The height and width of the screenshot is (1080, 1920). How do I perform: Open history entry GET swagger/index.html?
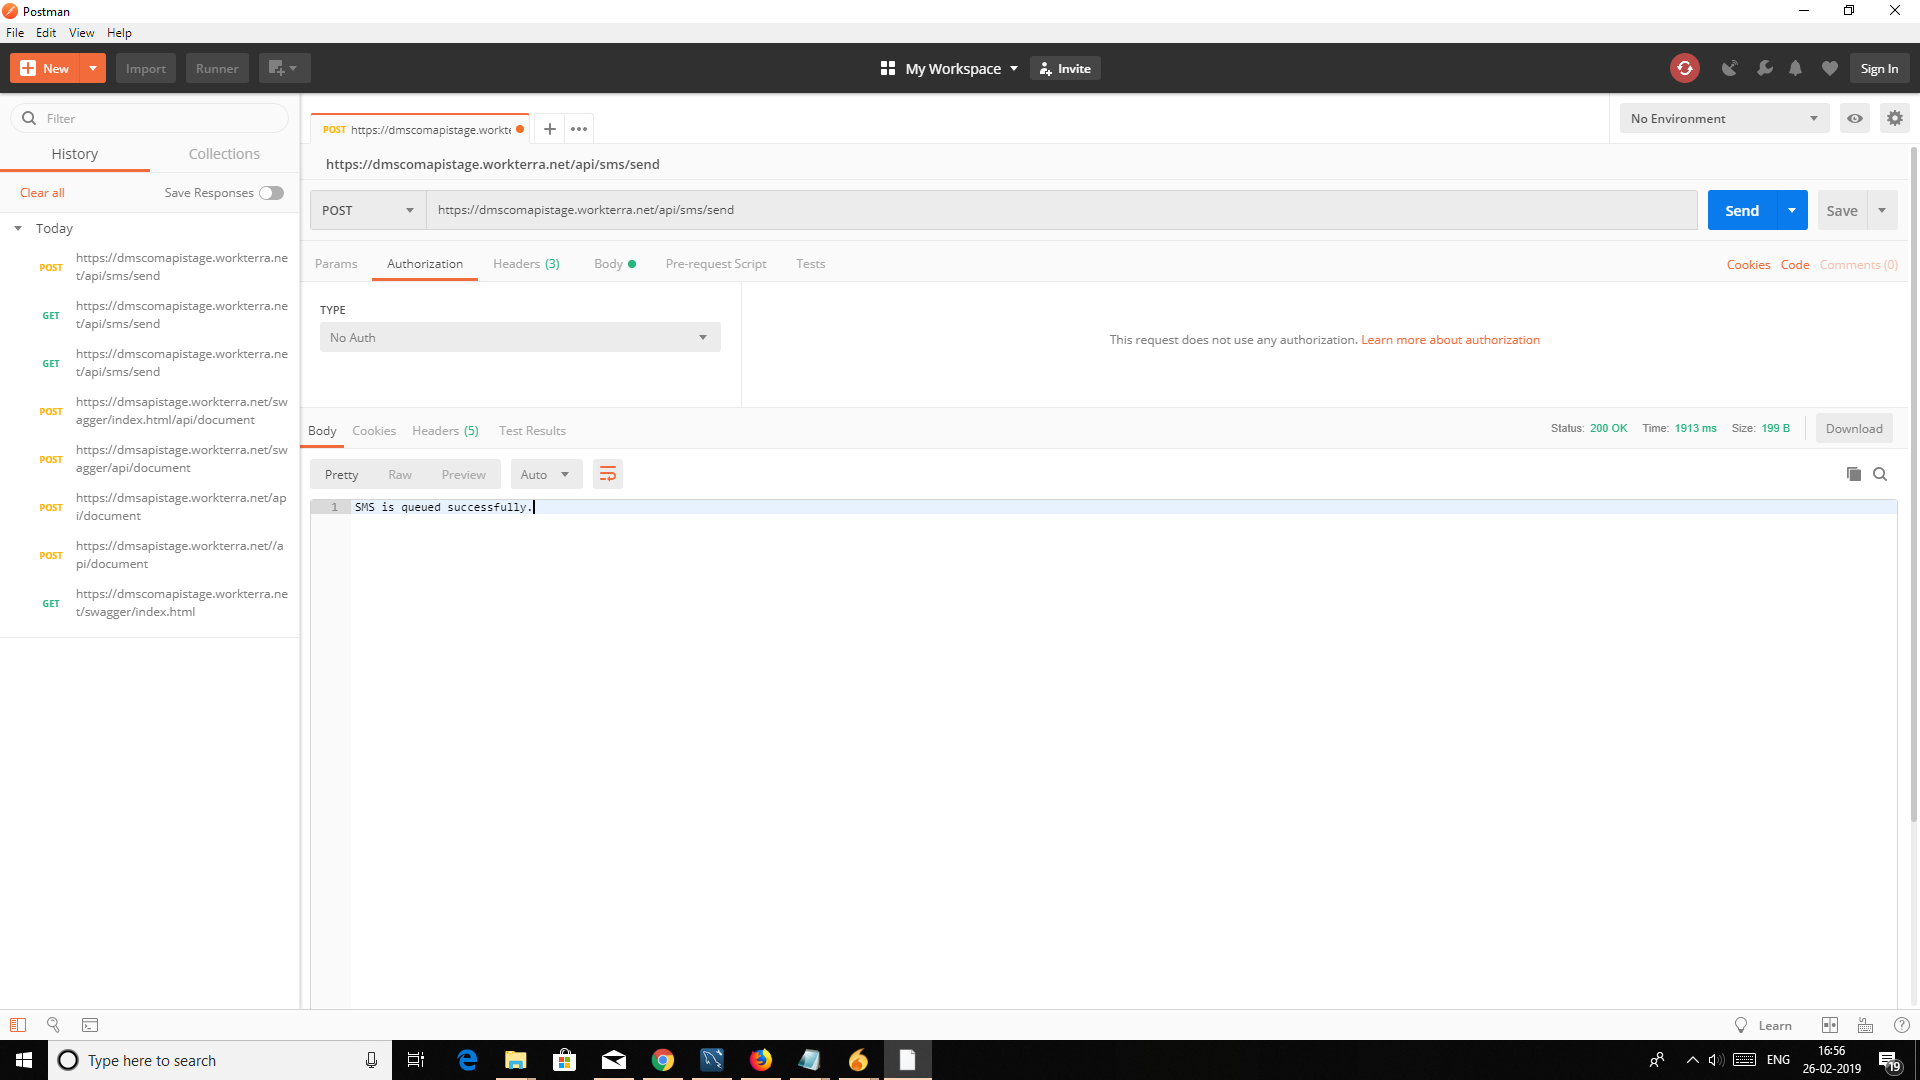pyautogui.click(x=150, y=603)
